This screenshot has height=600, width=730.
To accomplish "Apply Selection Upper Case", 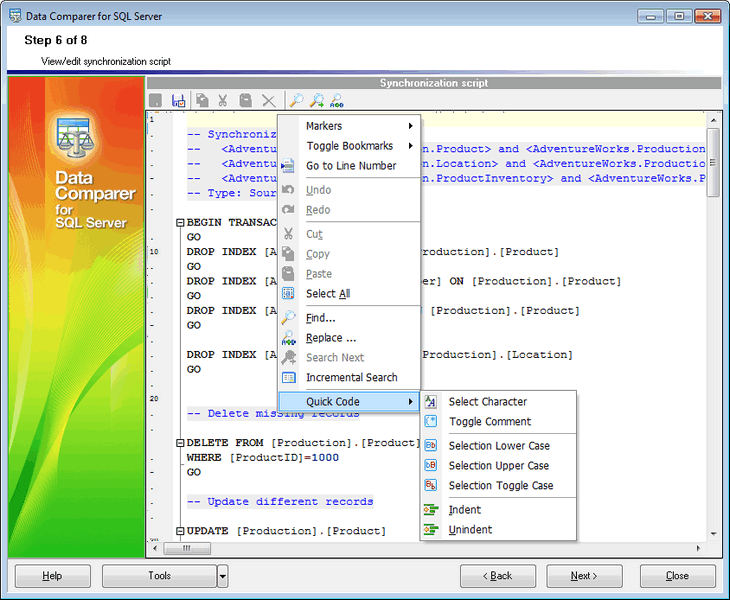I will pos(498,465).
